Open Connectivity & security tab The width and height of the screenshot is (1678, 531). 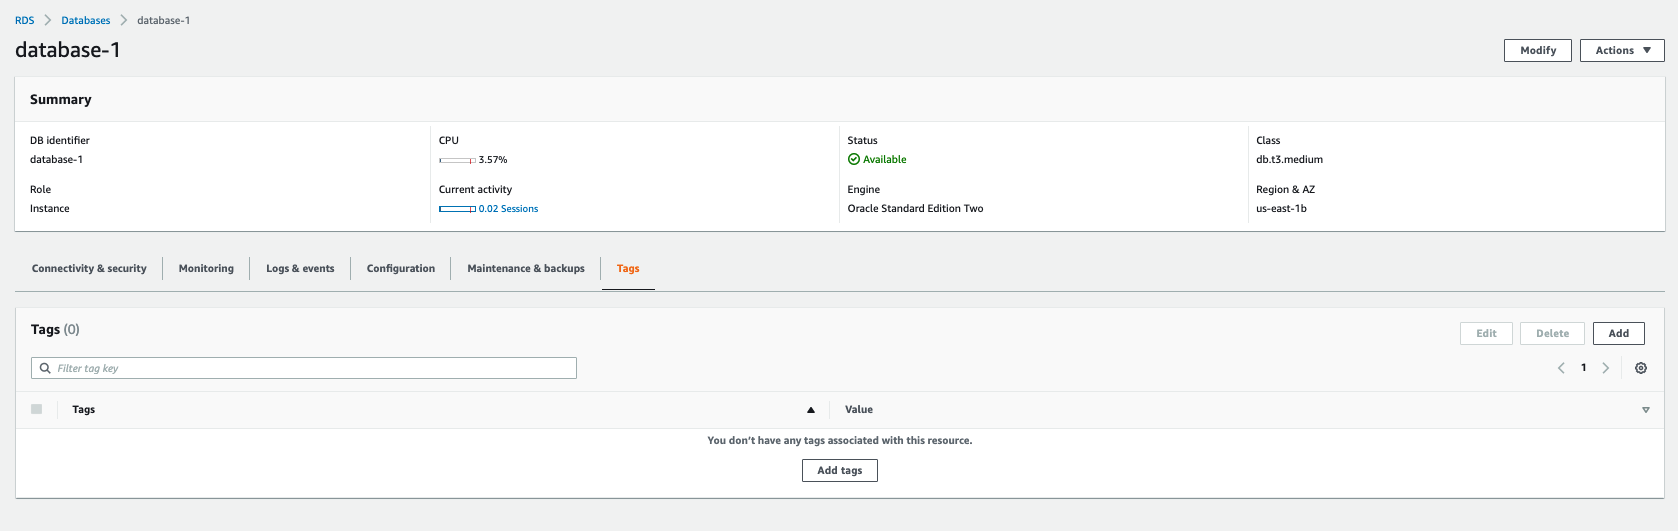tap(89, 268)
